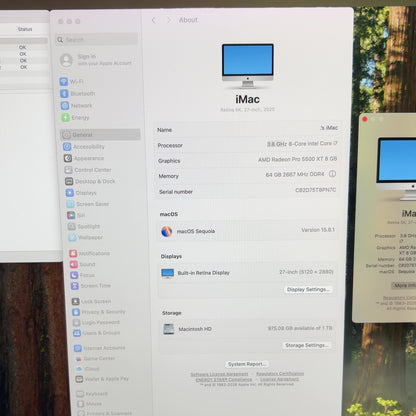Open the System Report button

pos(247,364)
